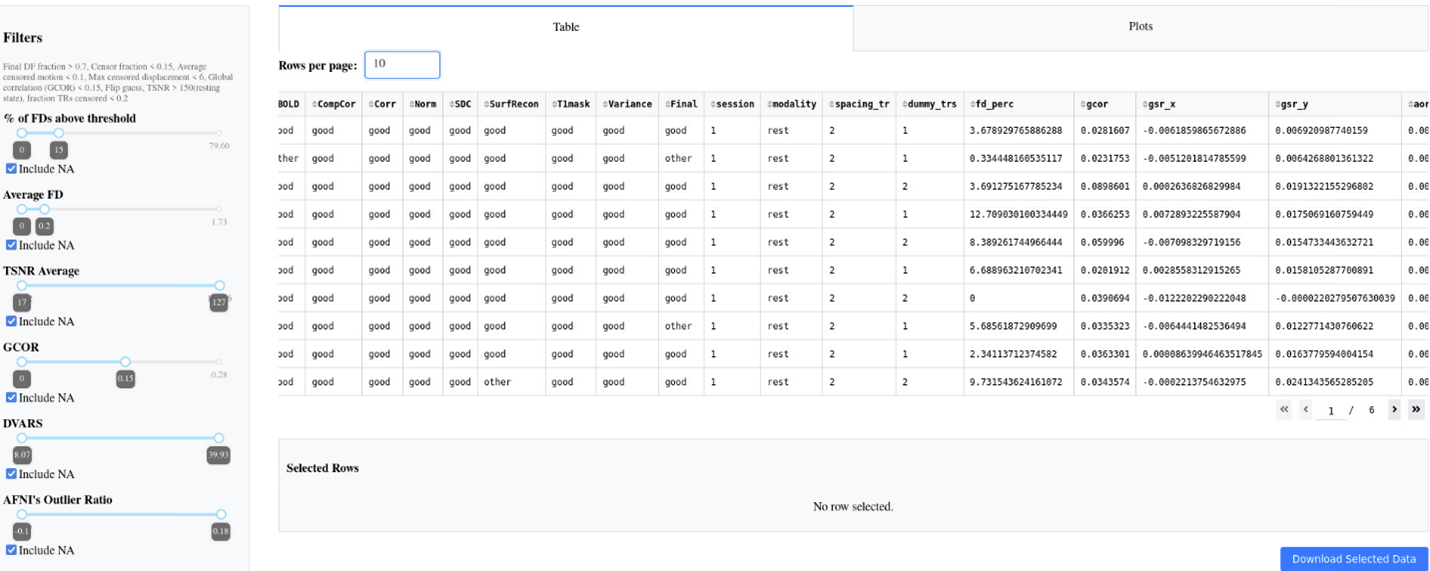Click Download Selected Data button
The height and width of the screenshot is (571, 1430).
click(x=1354, y=559)
